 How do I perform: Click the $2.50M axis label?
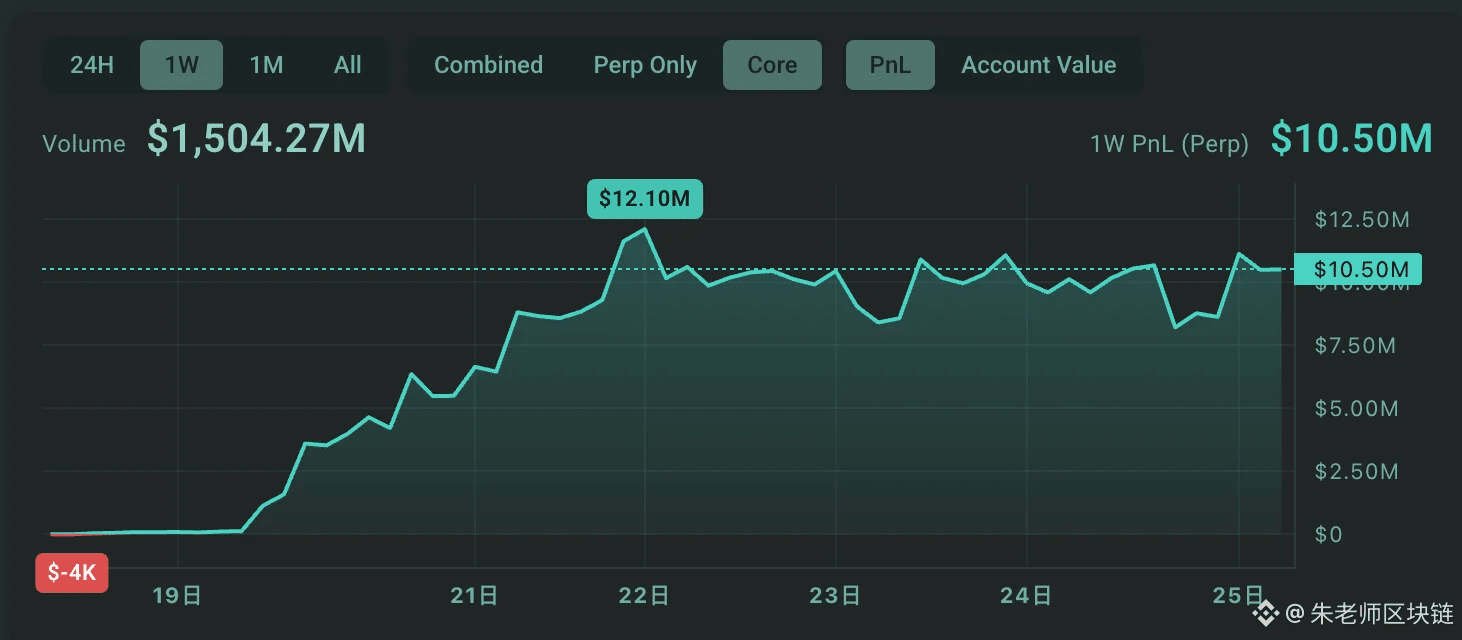1356,471
